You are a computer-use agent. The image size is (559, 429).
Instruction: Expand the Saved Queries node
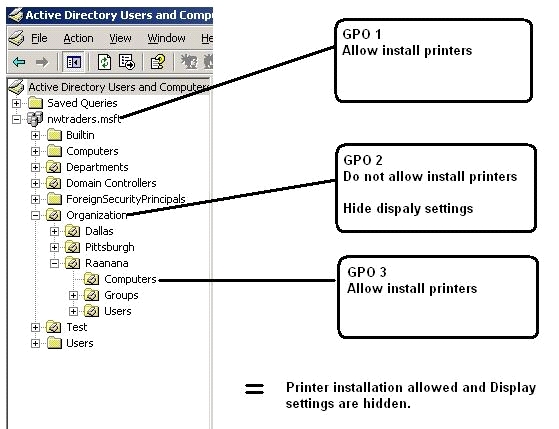coord(16,103)
